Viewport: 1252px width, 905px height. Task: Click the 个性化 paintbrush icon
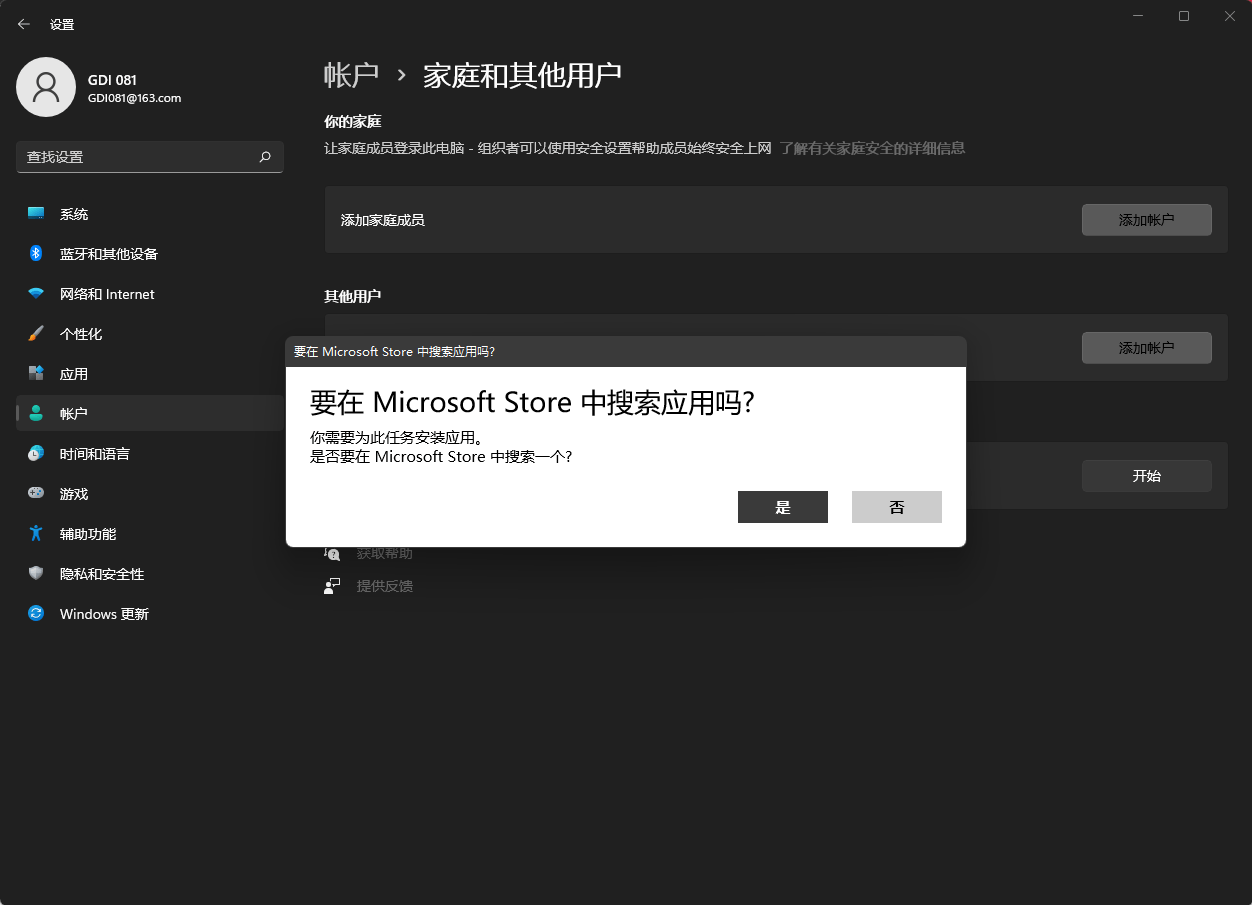(x=36, y=334)
